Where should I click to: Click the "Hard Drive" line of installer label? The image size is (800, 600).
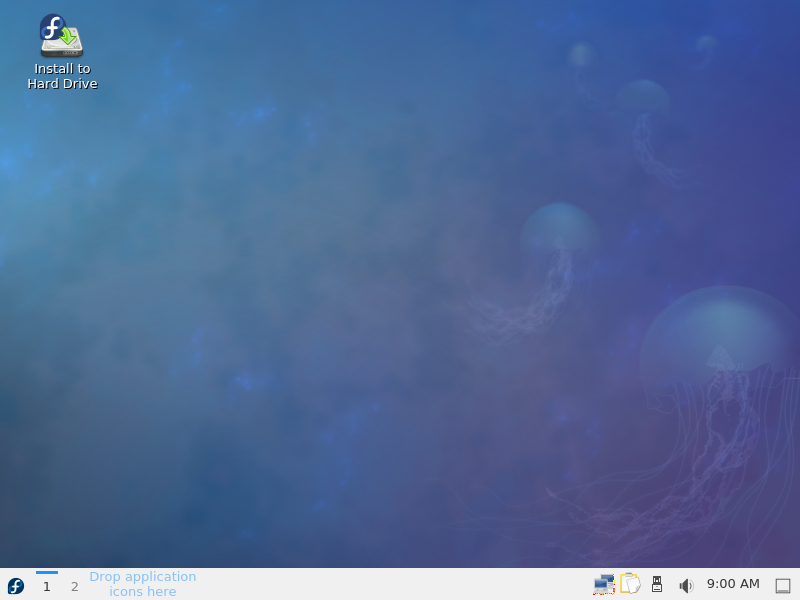coord(62,84)
